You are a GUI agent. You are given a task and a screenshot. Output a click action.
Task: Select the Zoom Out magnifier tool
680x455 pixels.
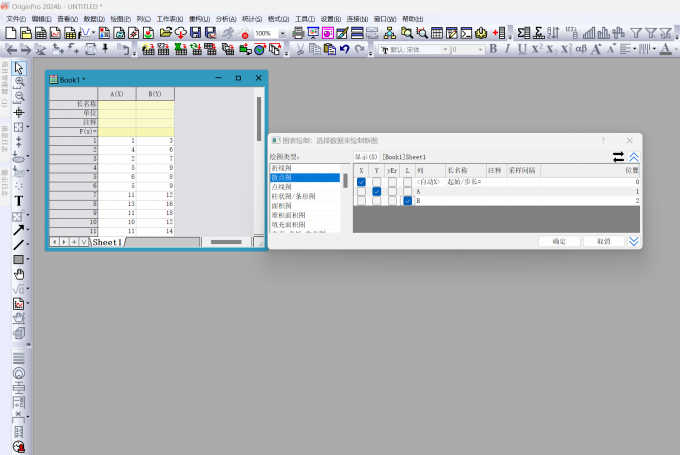[19, 97]
